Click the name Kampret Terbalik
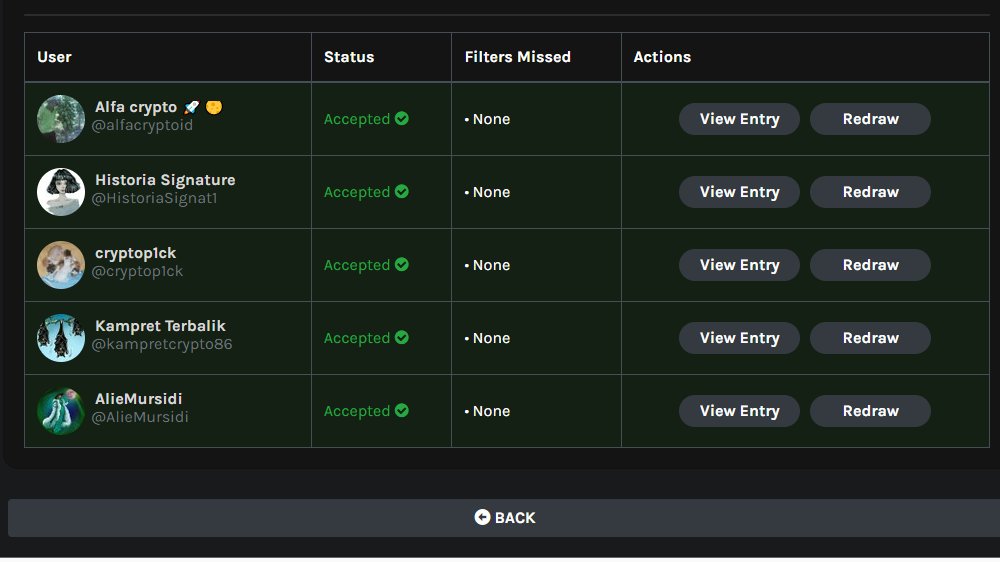1000x562 pixels. pos(160,326)
